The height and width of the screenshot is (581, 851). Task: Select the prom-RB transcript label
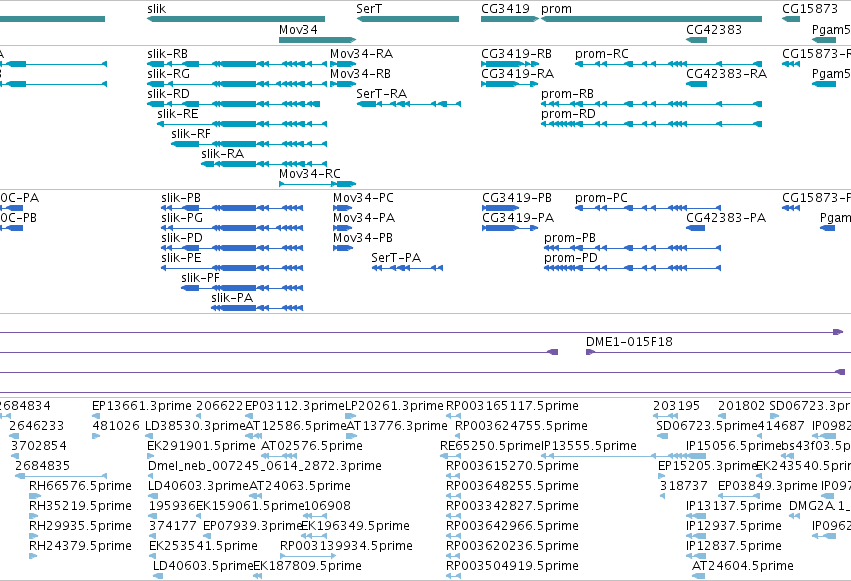[567, 94]
